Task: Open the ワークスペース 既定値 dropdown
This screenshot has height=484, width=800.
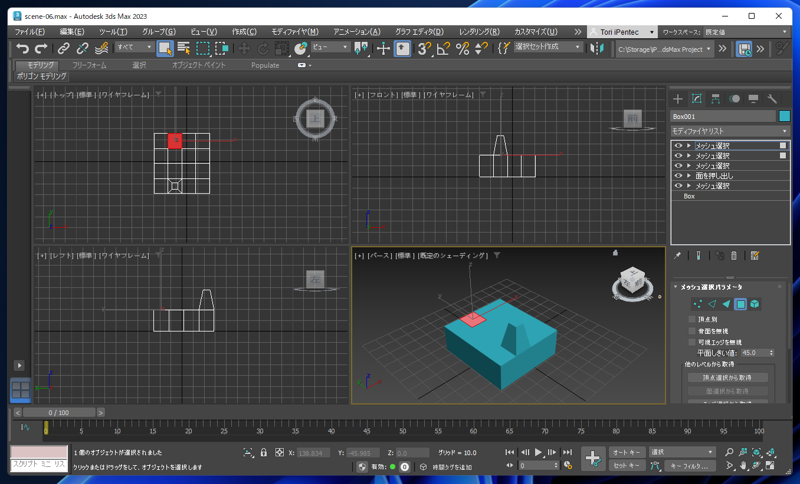Action: click(746, 32)
